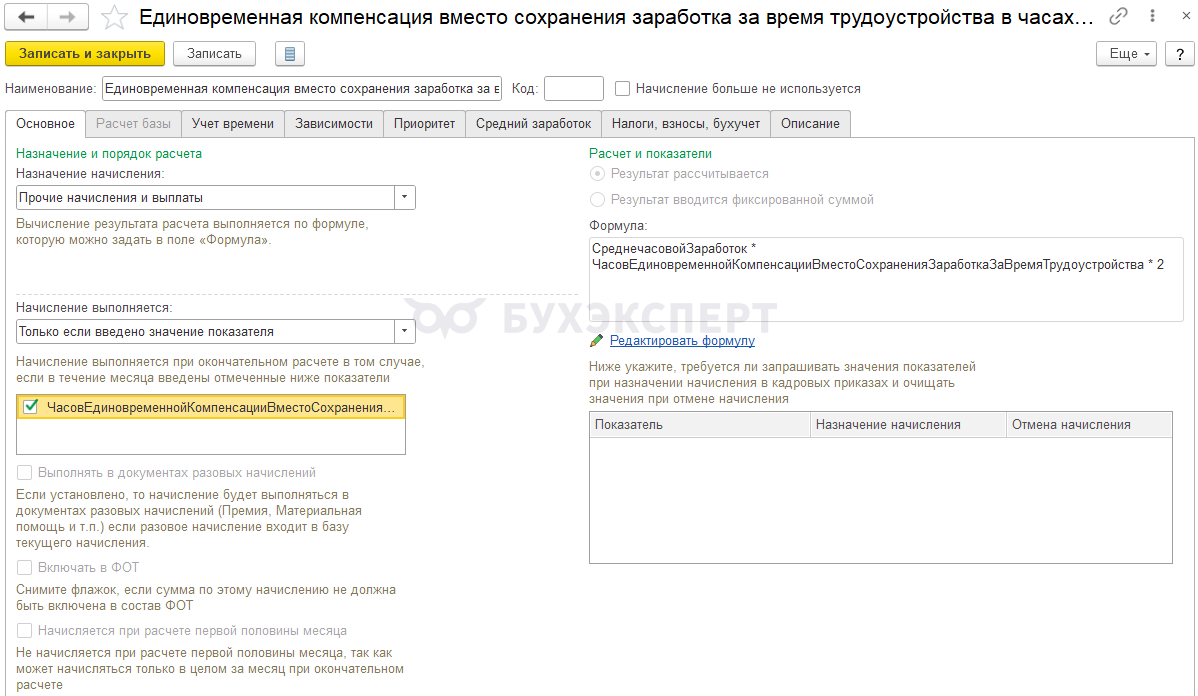Open the Средний заработок tab
Screen dimensions: 1198x696
pos(533,124)
